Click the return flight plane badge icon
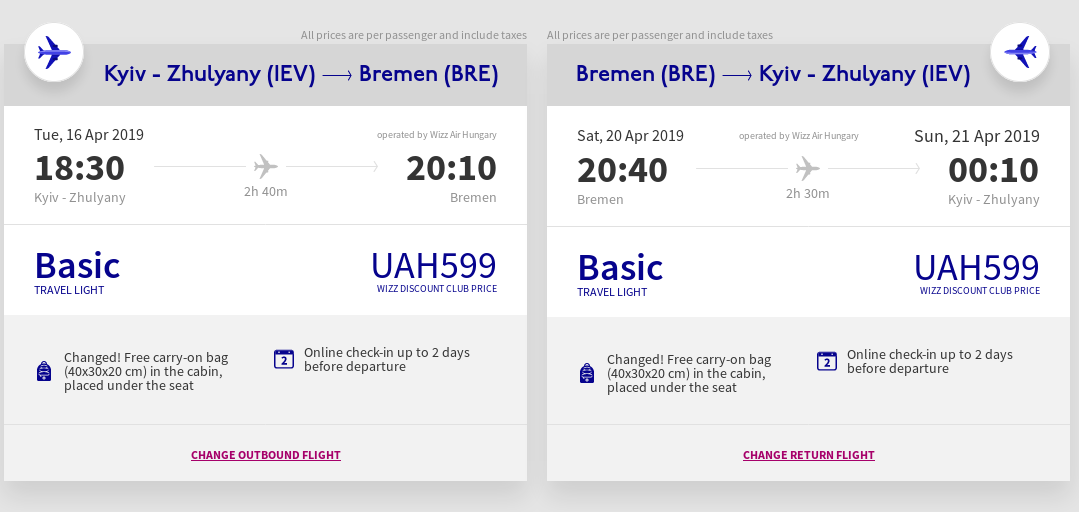The width and height of the screenshot is (1079, 512). click(1020, 52)
